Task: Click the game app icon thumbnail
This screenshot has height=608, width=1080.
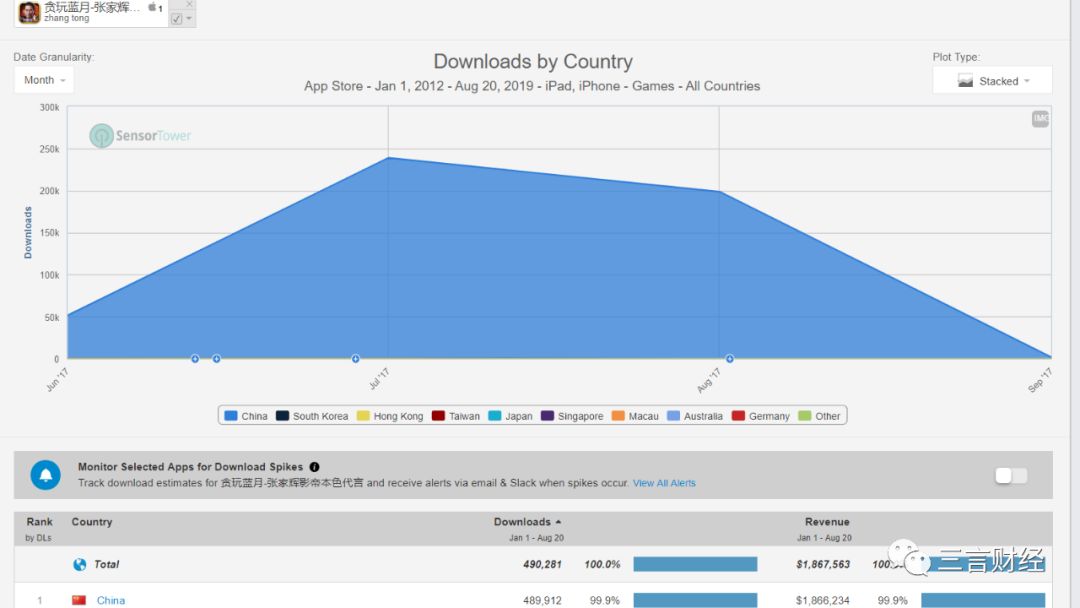Action: [x=29, y=12]
